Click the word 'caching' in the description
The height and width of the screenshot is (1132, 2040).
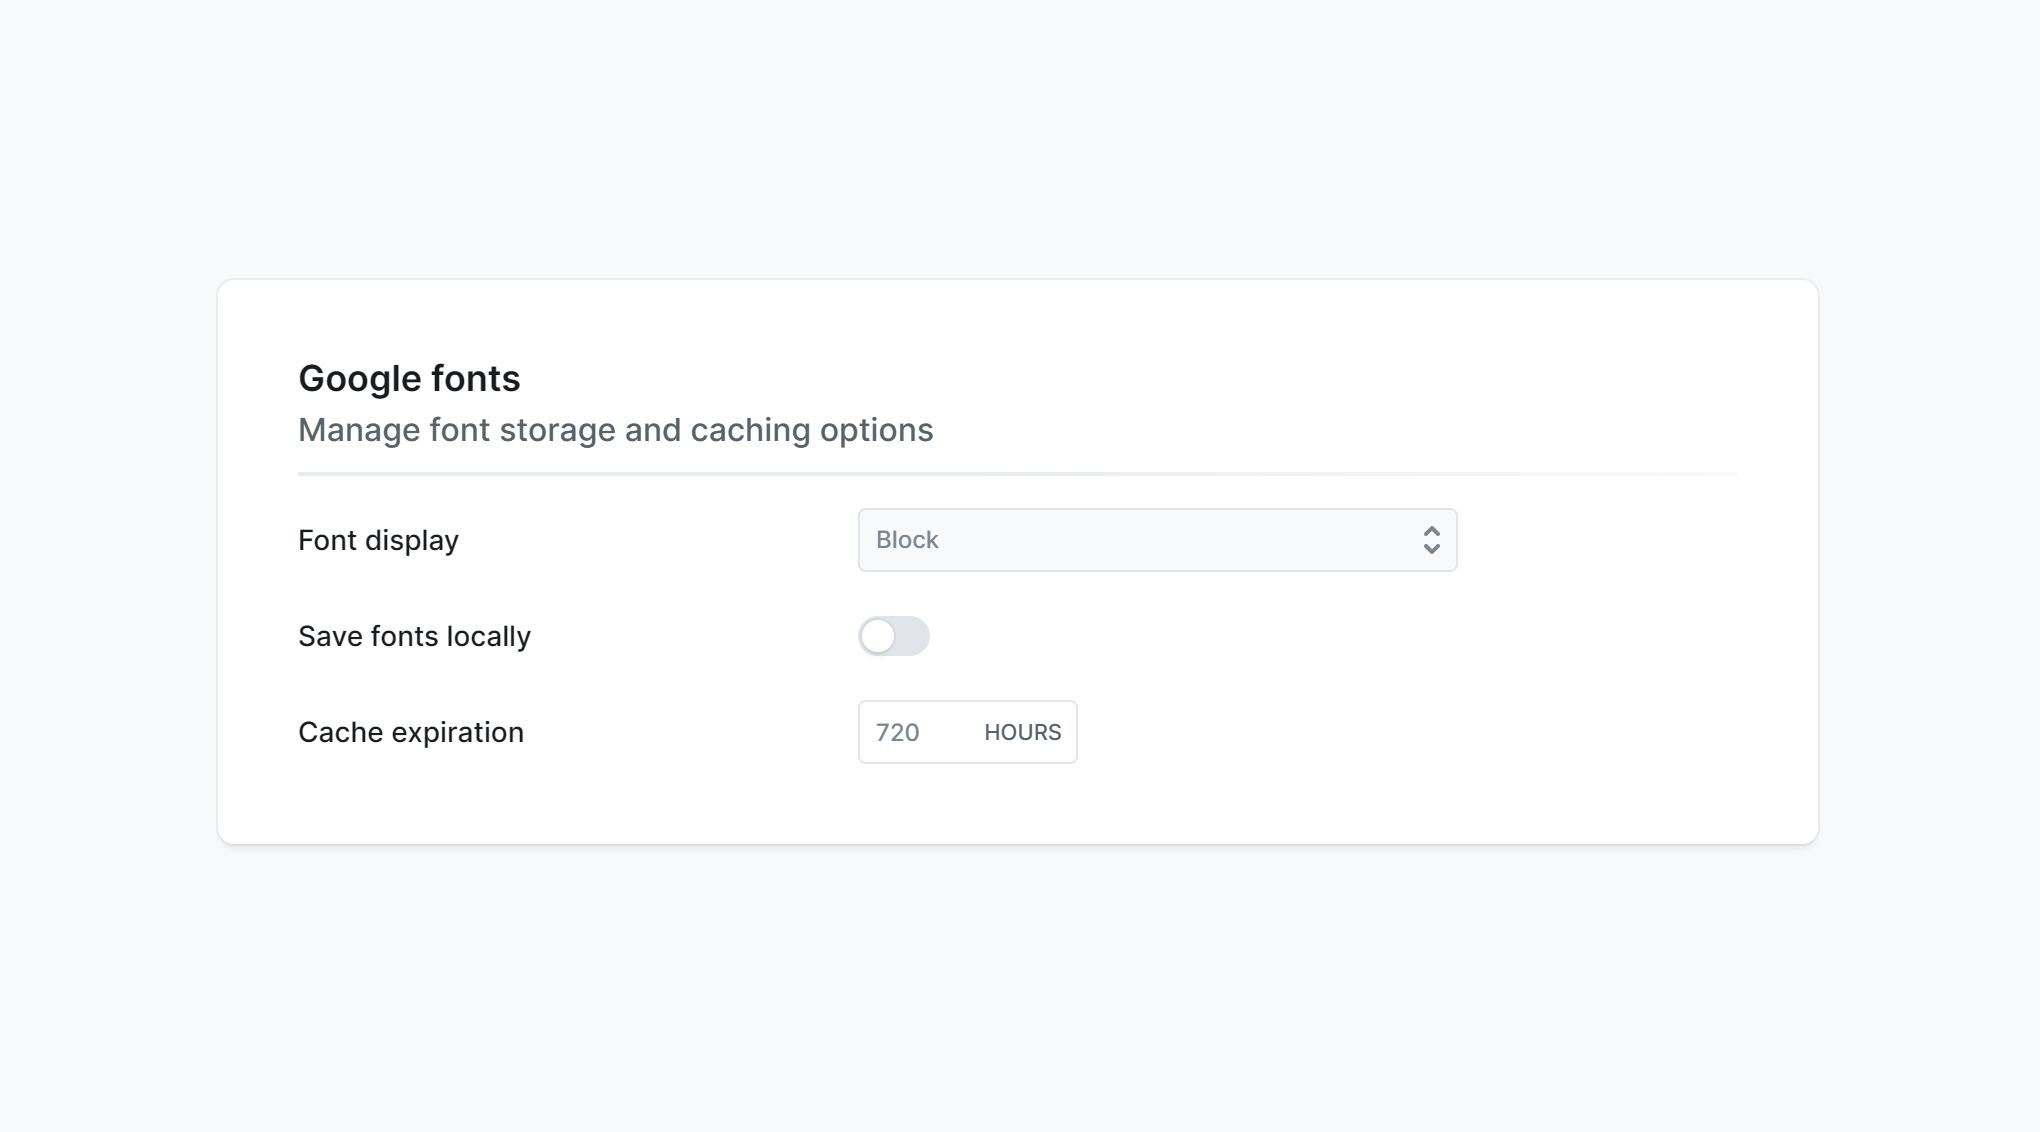tap(750, 430)
